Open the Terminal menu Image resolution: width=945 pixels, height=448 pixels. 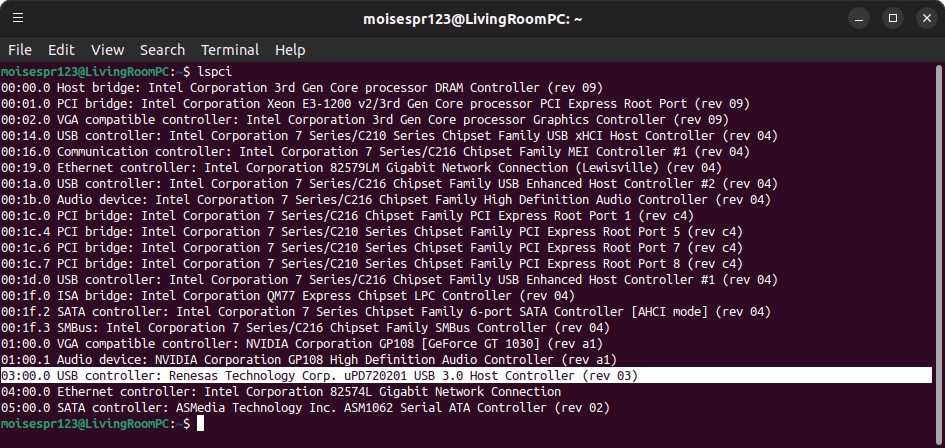pyautogui.click(x=230, y=49)
